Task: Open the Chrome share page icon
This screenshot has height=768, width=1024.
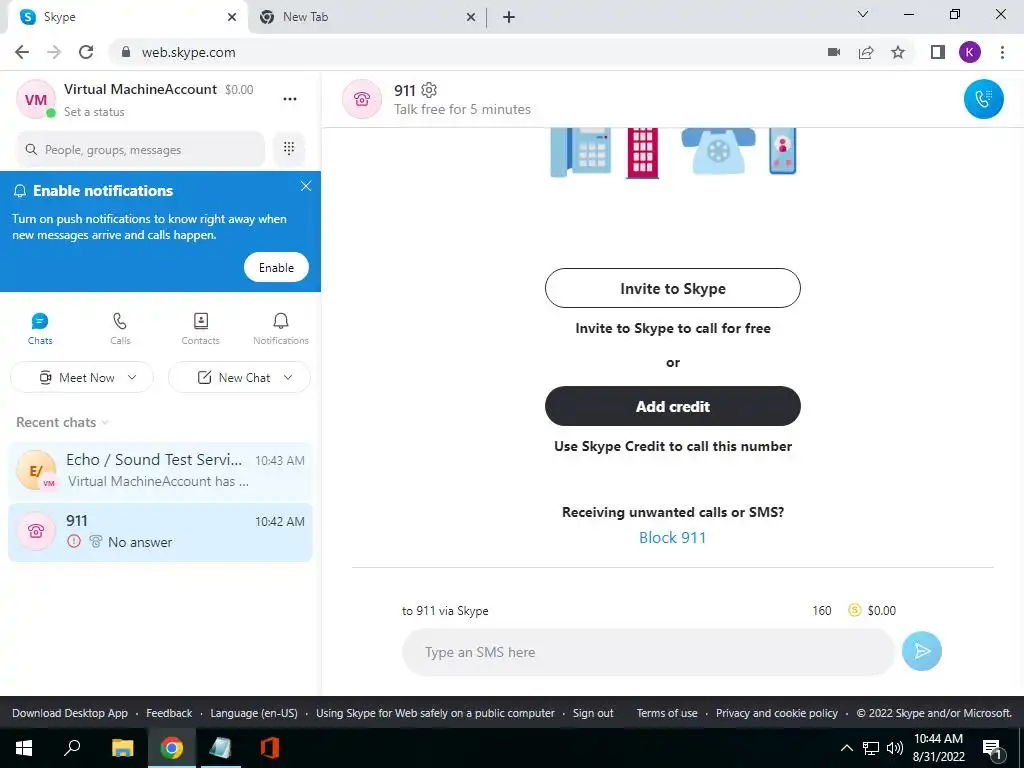Action: click(x=866, y=52)
